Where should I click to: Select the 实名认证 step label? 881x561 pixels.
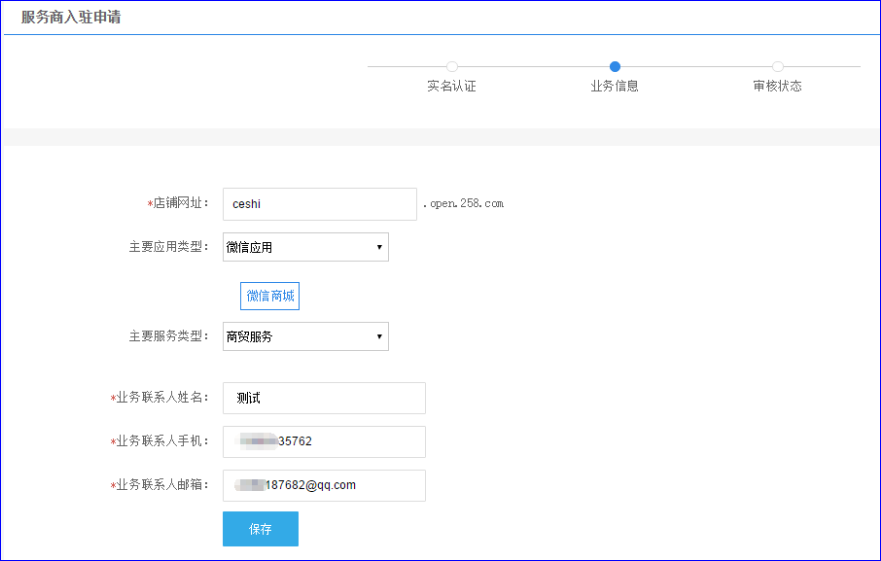(452, 86)
